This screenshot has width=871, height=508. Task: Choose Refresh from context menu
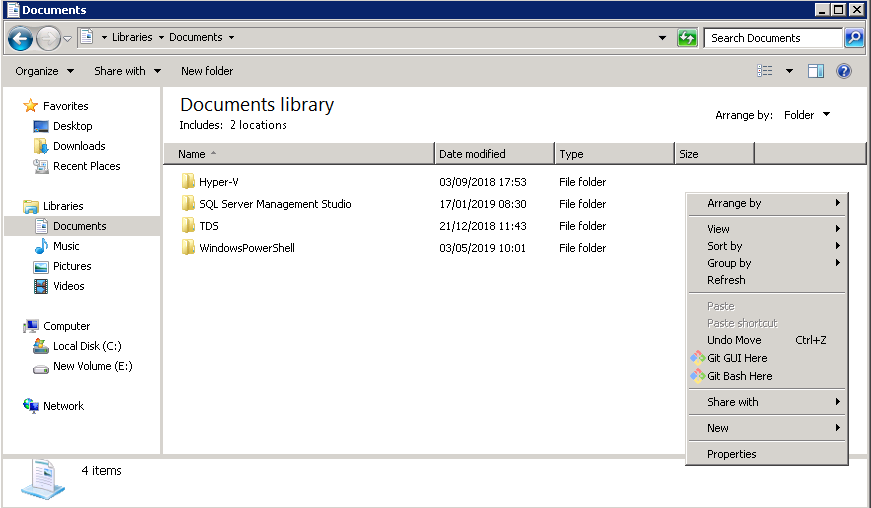pyautogui.click(x=767, y=280)
